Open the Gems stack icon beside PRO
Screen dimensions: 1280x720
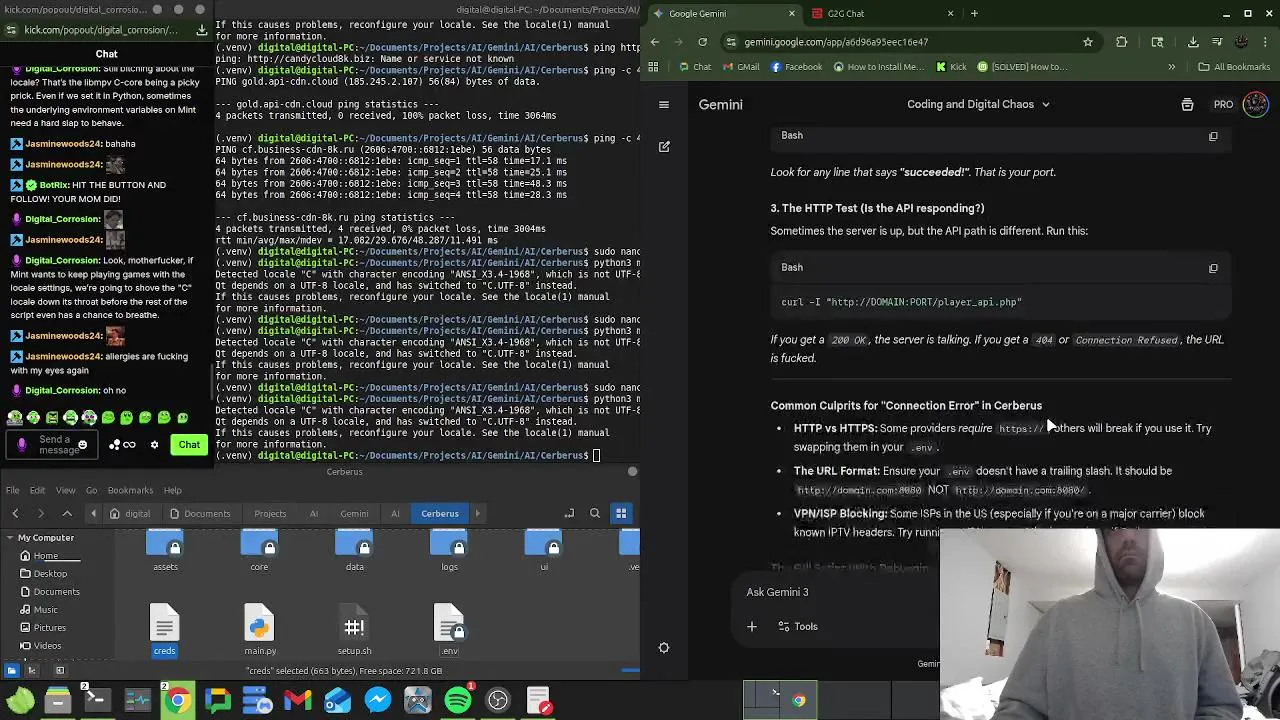point(1187,104)
